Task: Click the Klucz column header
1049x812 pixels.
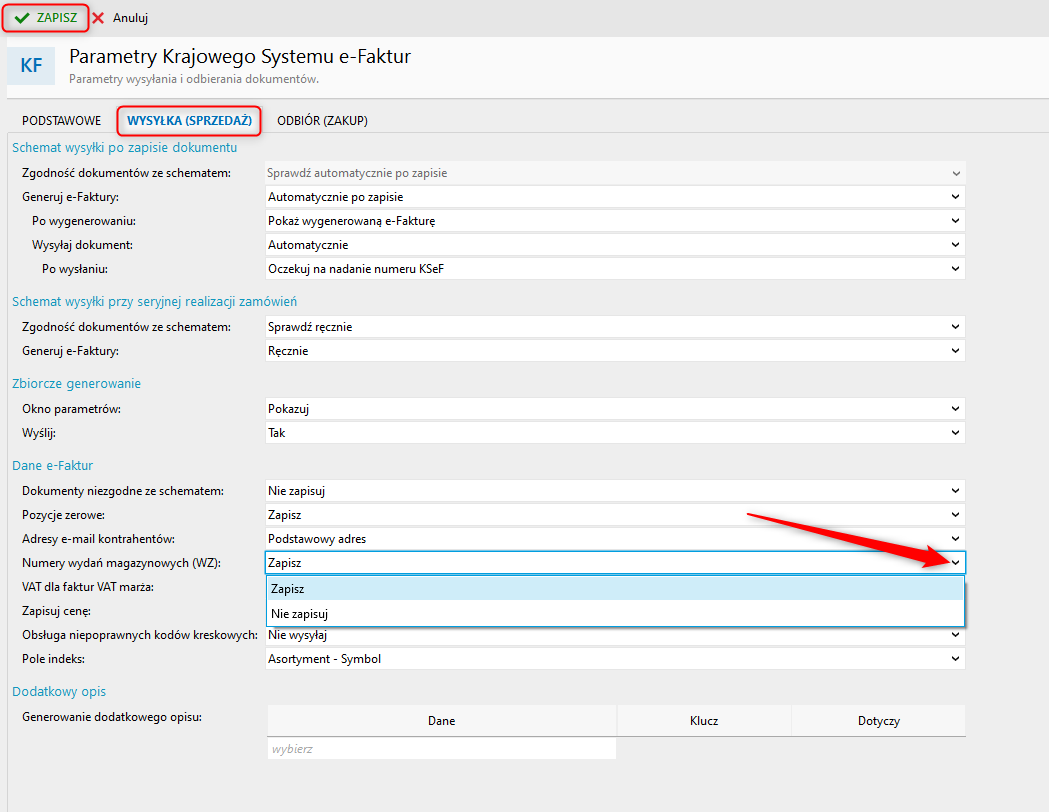Action: point(703,720)
